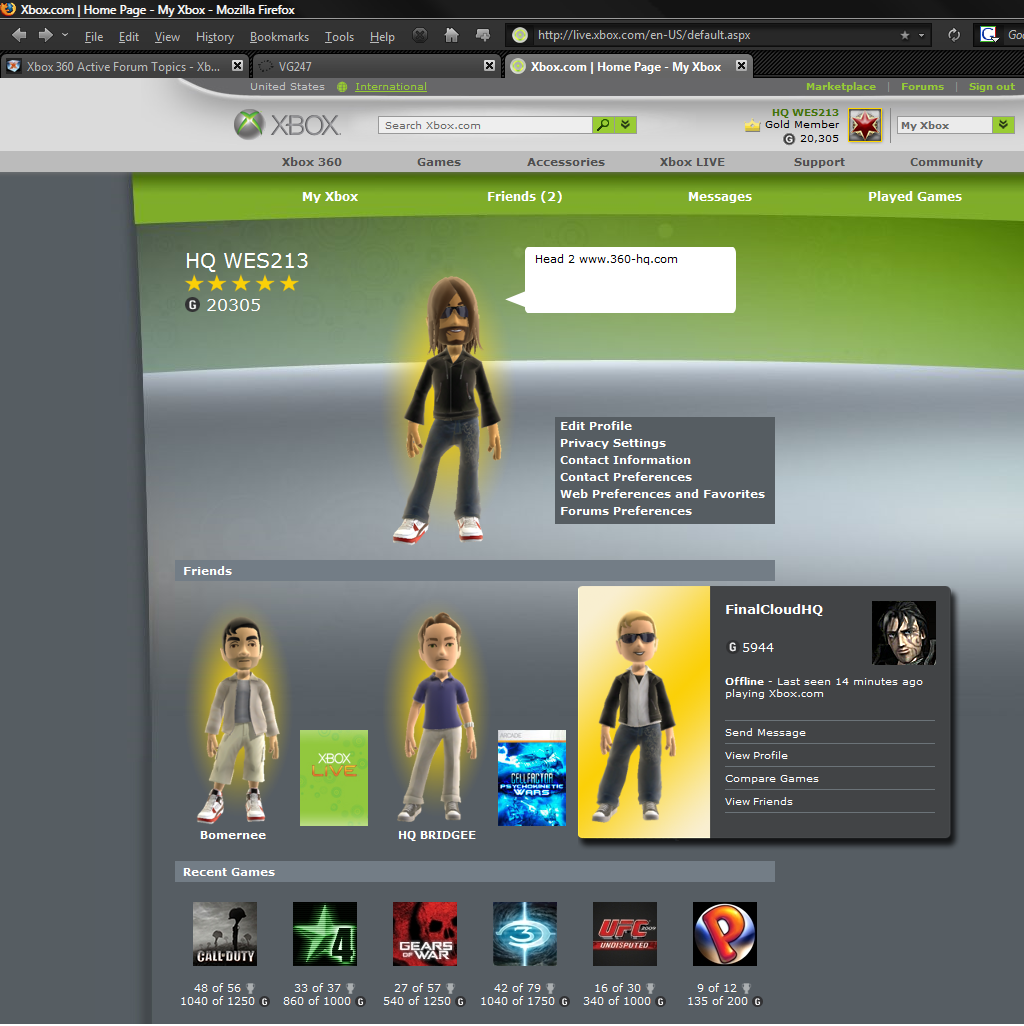Open the File menu
1024x1026 pixels.
point(94,37)
